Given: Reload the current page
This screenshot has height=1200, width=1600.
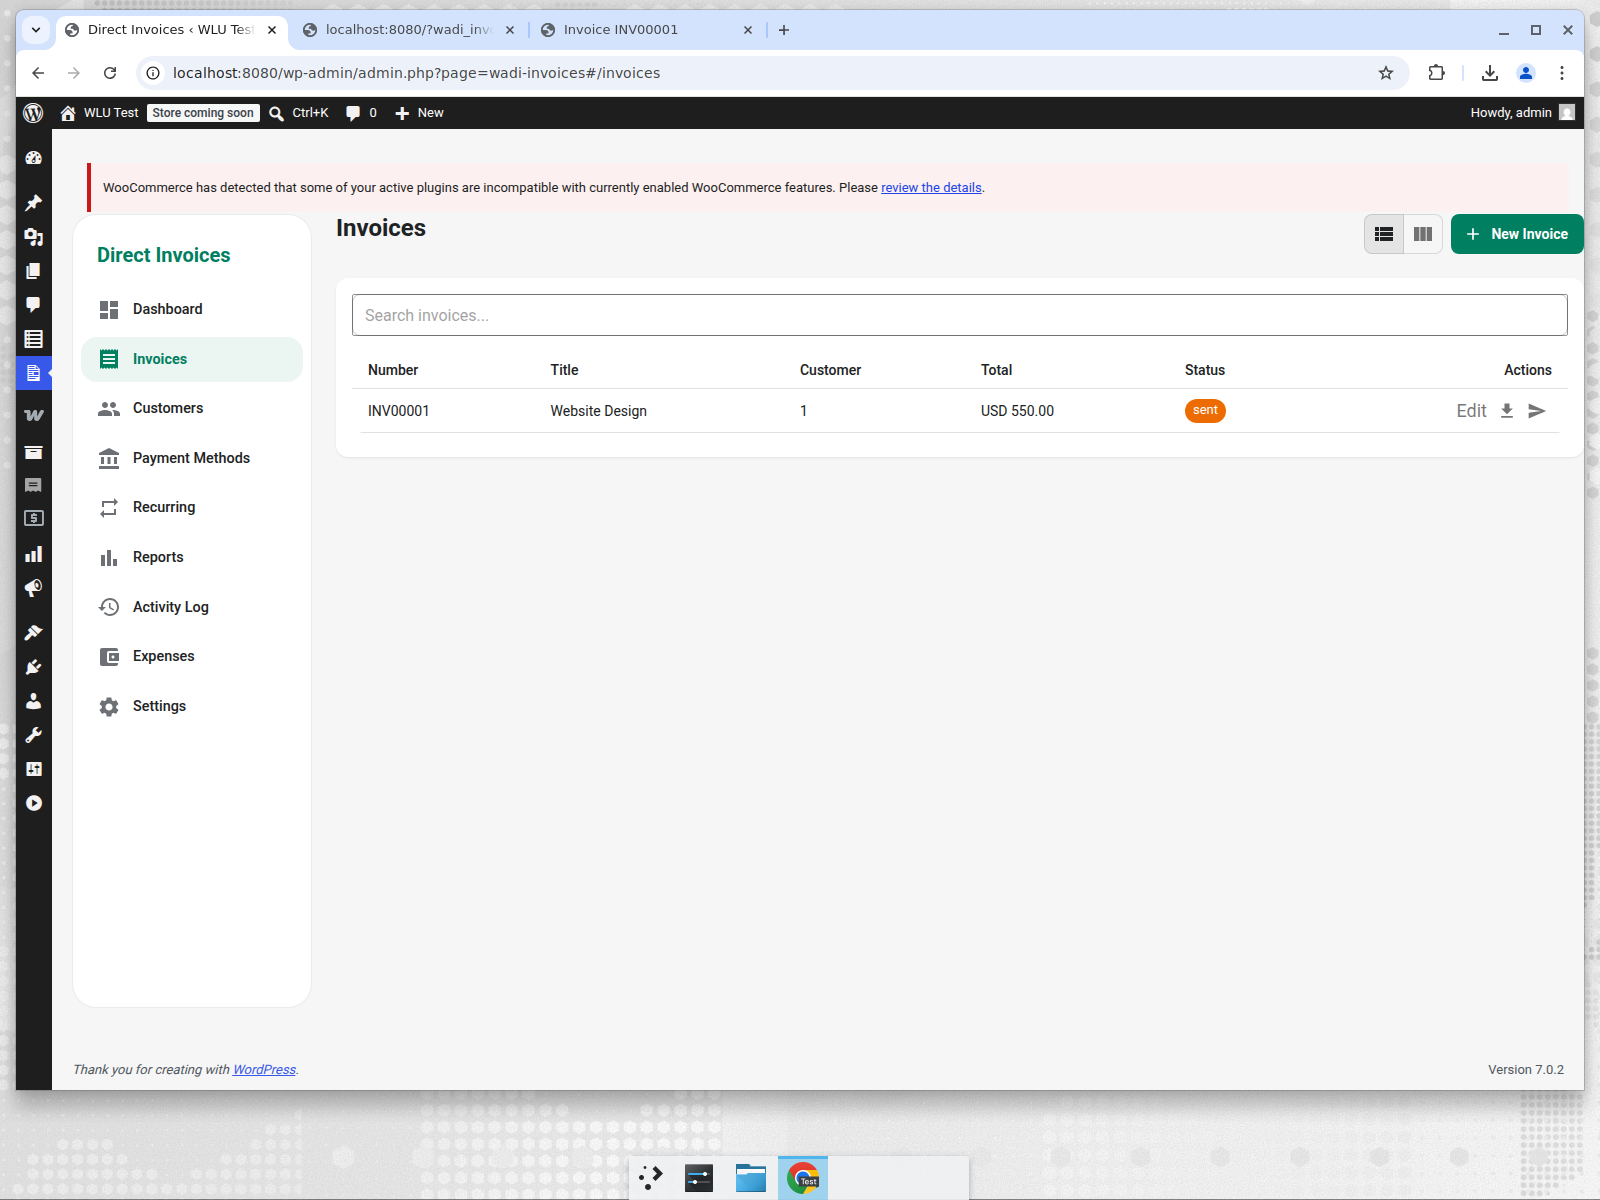Looking at the screenshot, I should tap(110, 73).
